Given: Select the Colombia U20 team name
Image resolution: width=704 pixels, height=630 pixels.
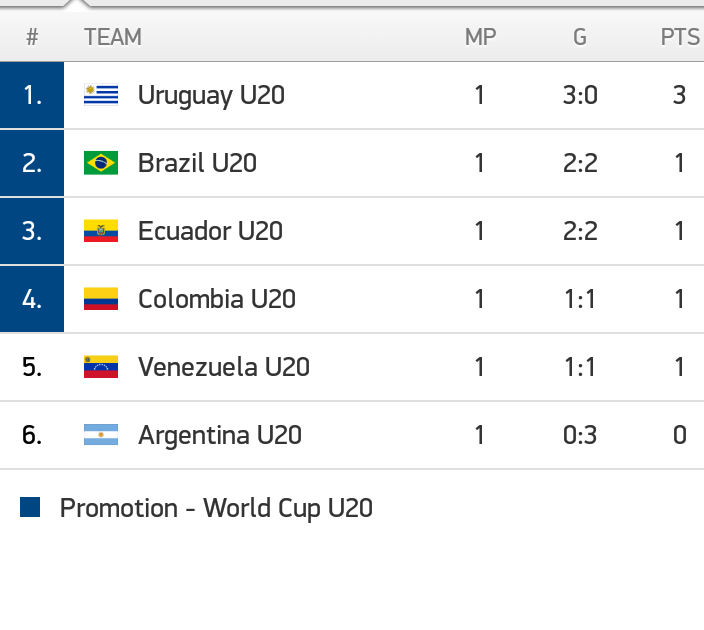Looking at the screenshot, I should click(216, 299).
